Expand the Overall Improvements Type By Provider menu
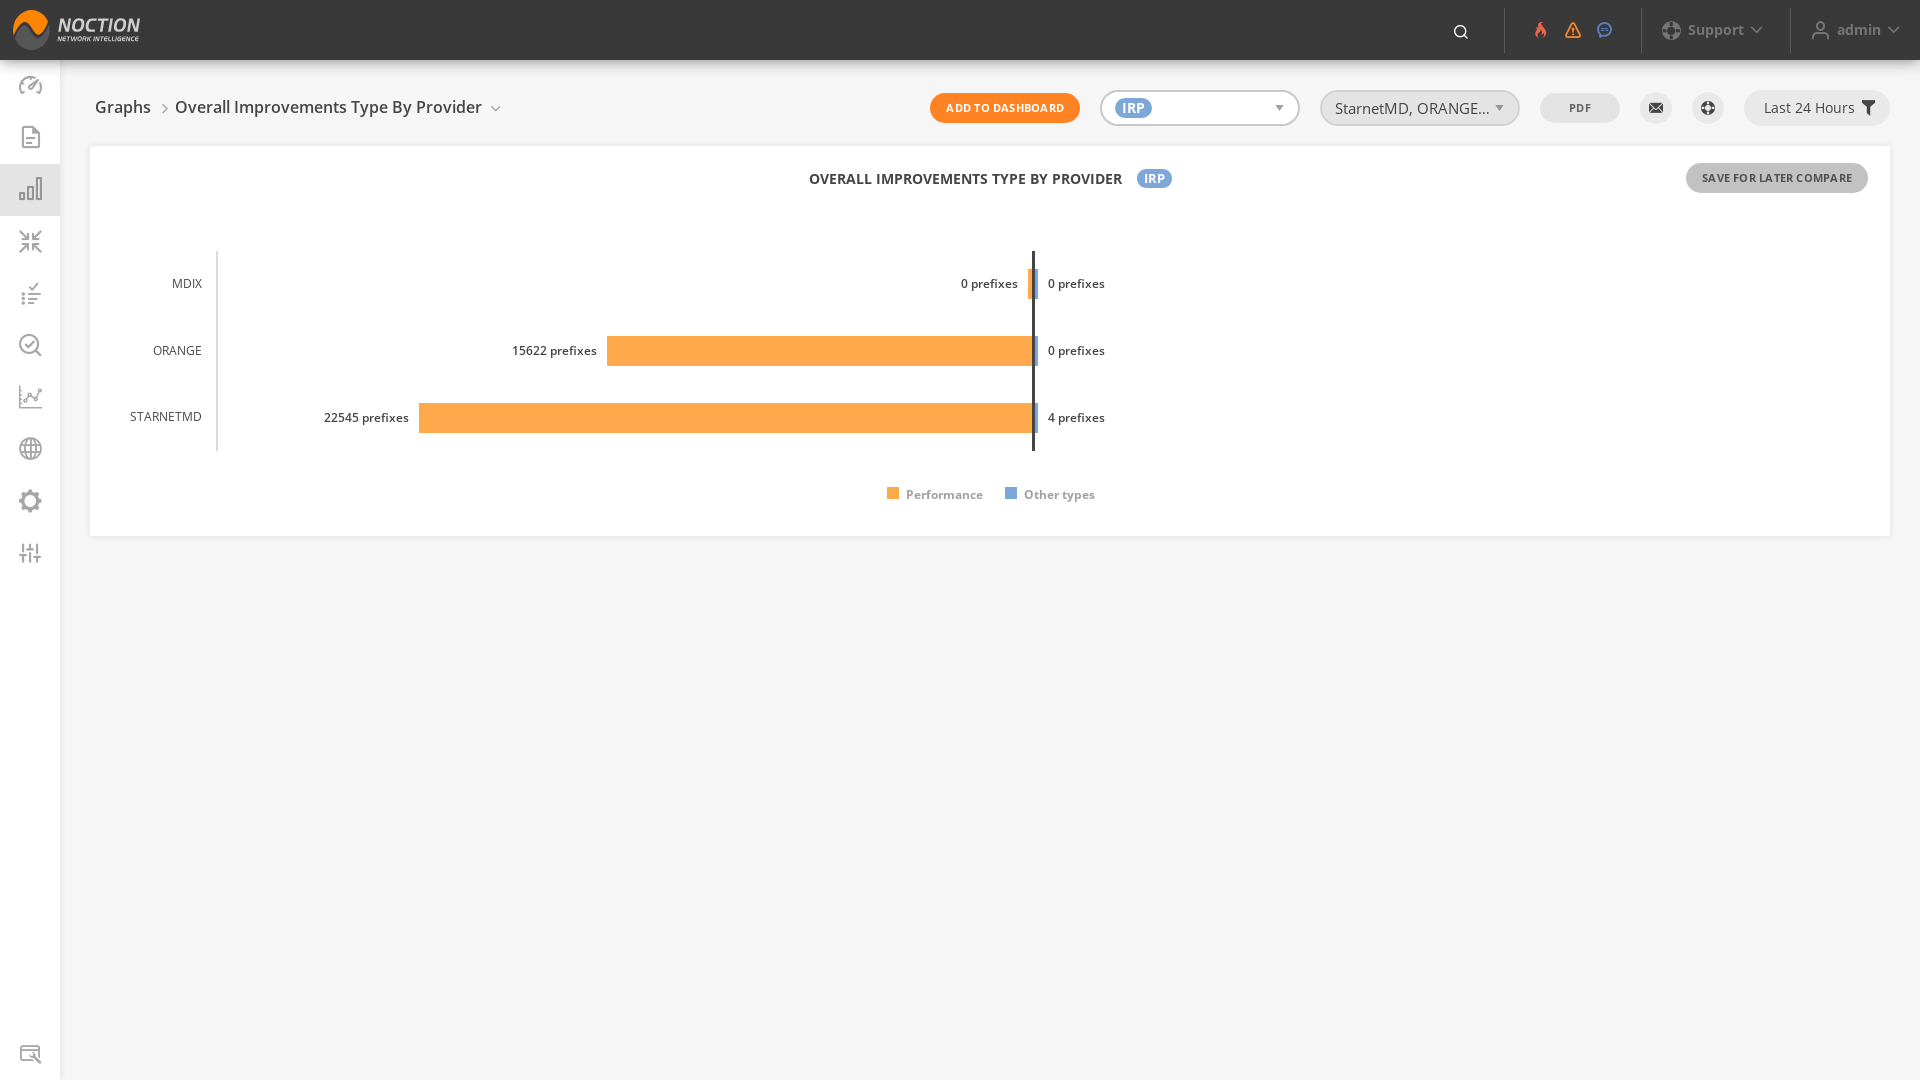1920x1080 pixels. click(338, 107)
